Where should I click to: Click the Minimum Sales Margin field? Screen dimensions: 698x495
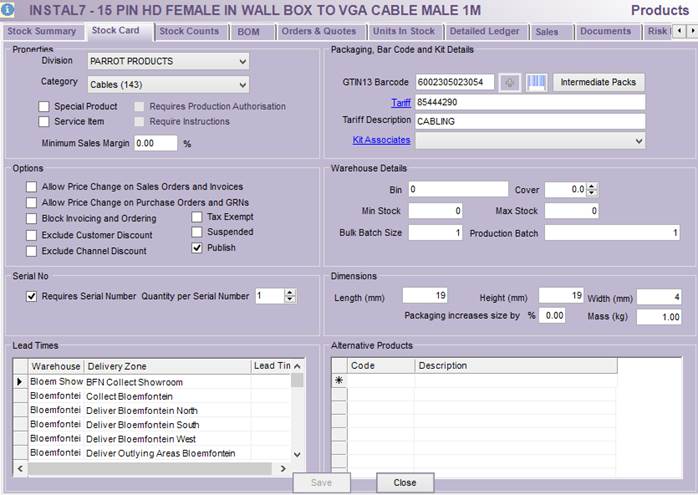(156, 143)
